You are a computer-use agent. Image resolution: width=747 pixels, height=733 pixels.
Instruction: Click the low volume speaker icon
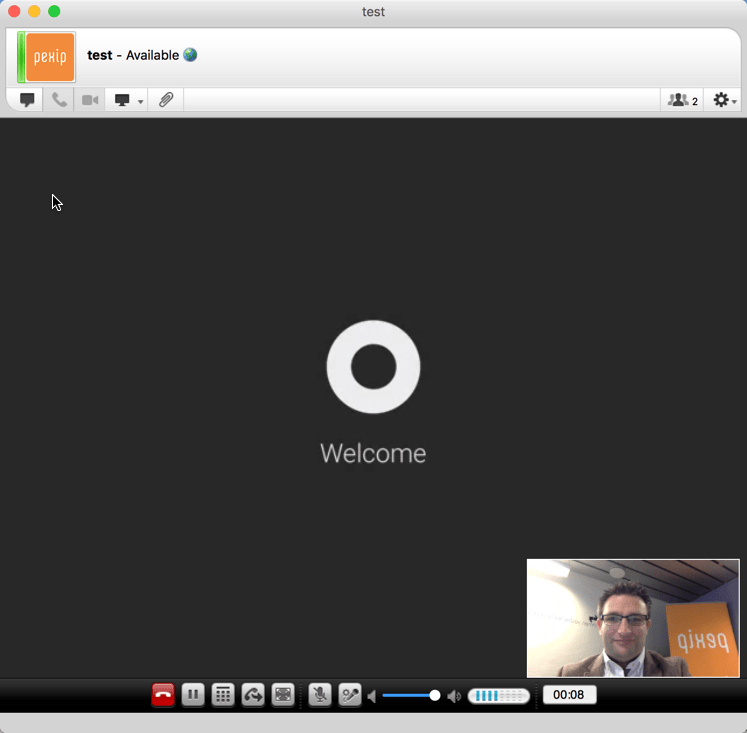372,696
